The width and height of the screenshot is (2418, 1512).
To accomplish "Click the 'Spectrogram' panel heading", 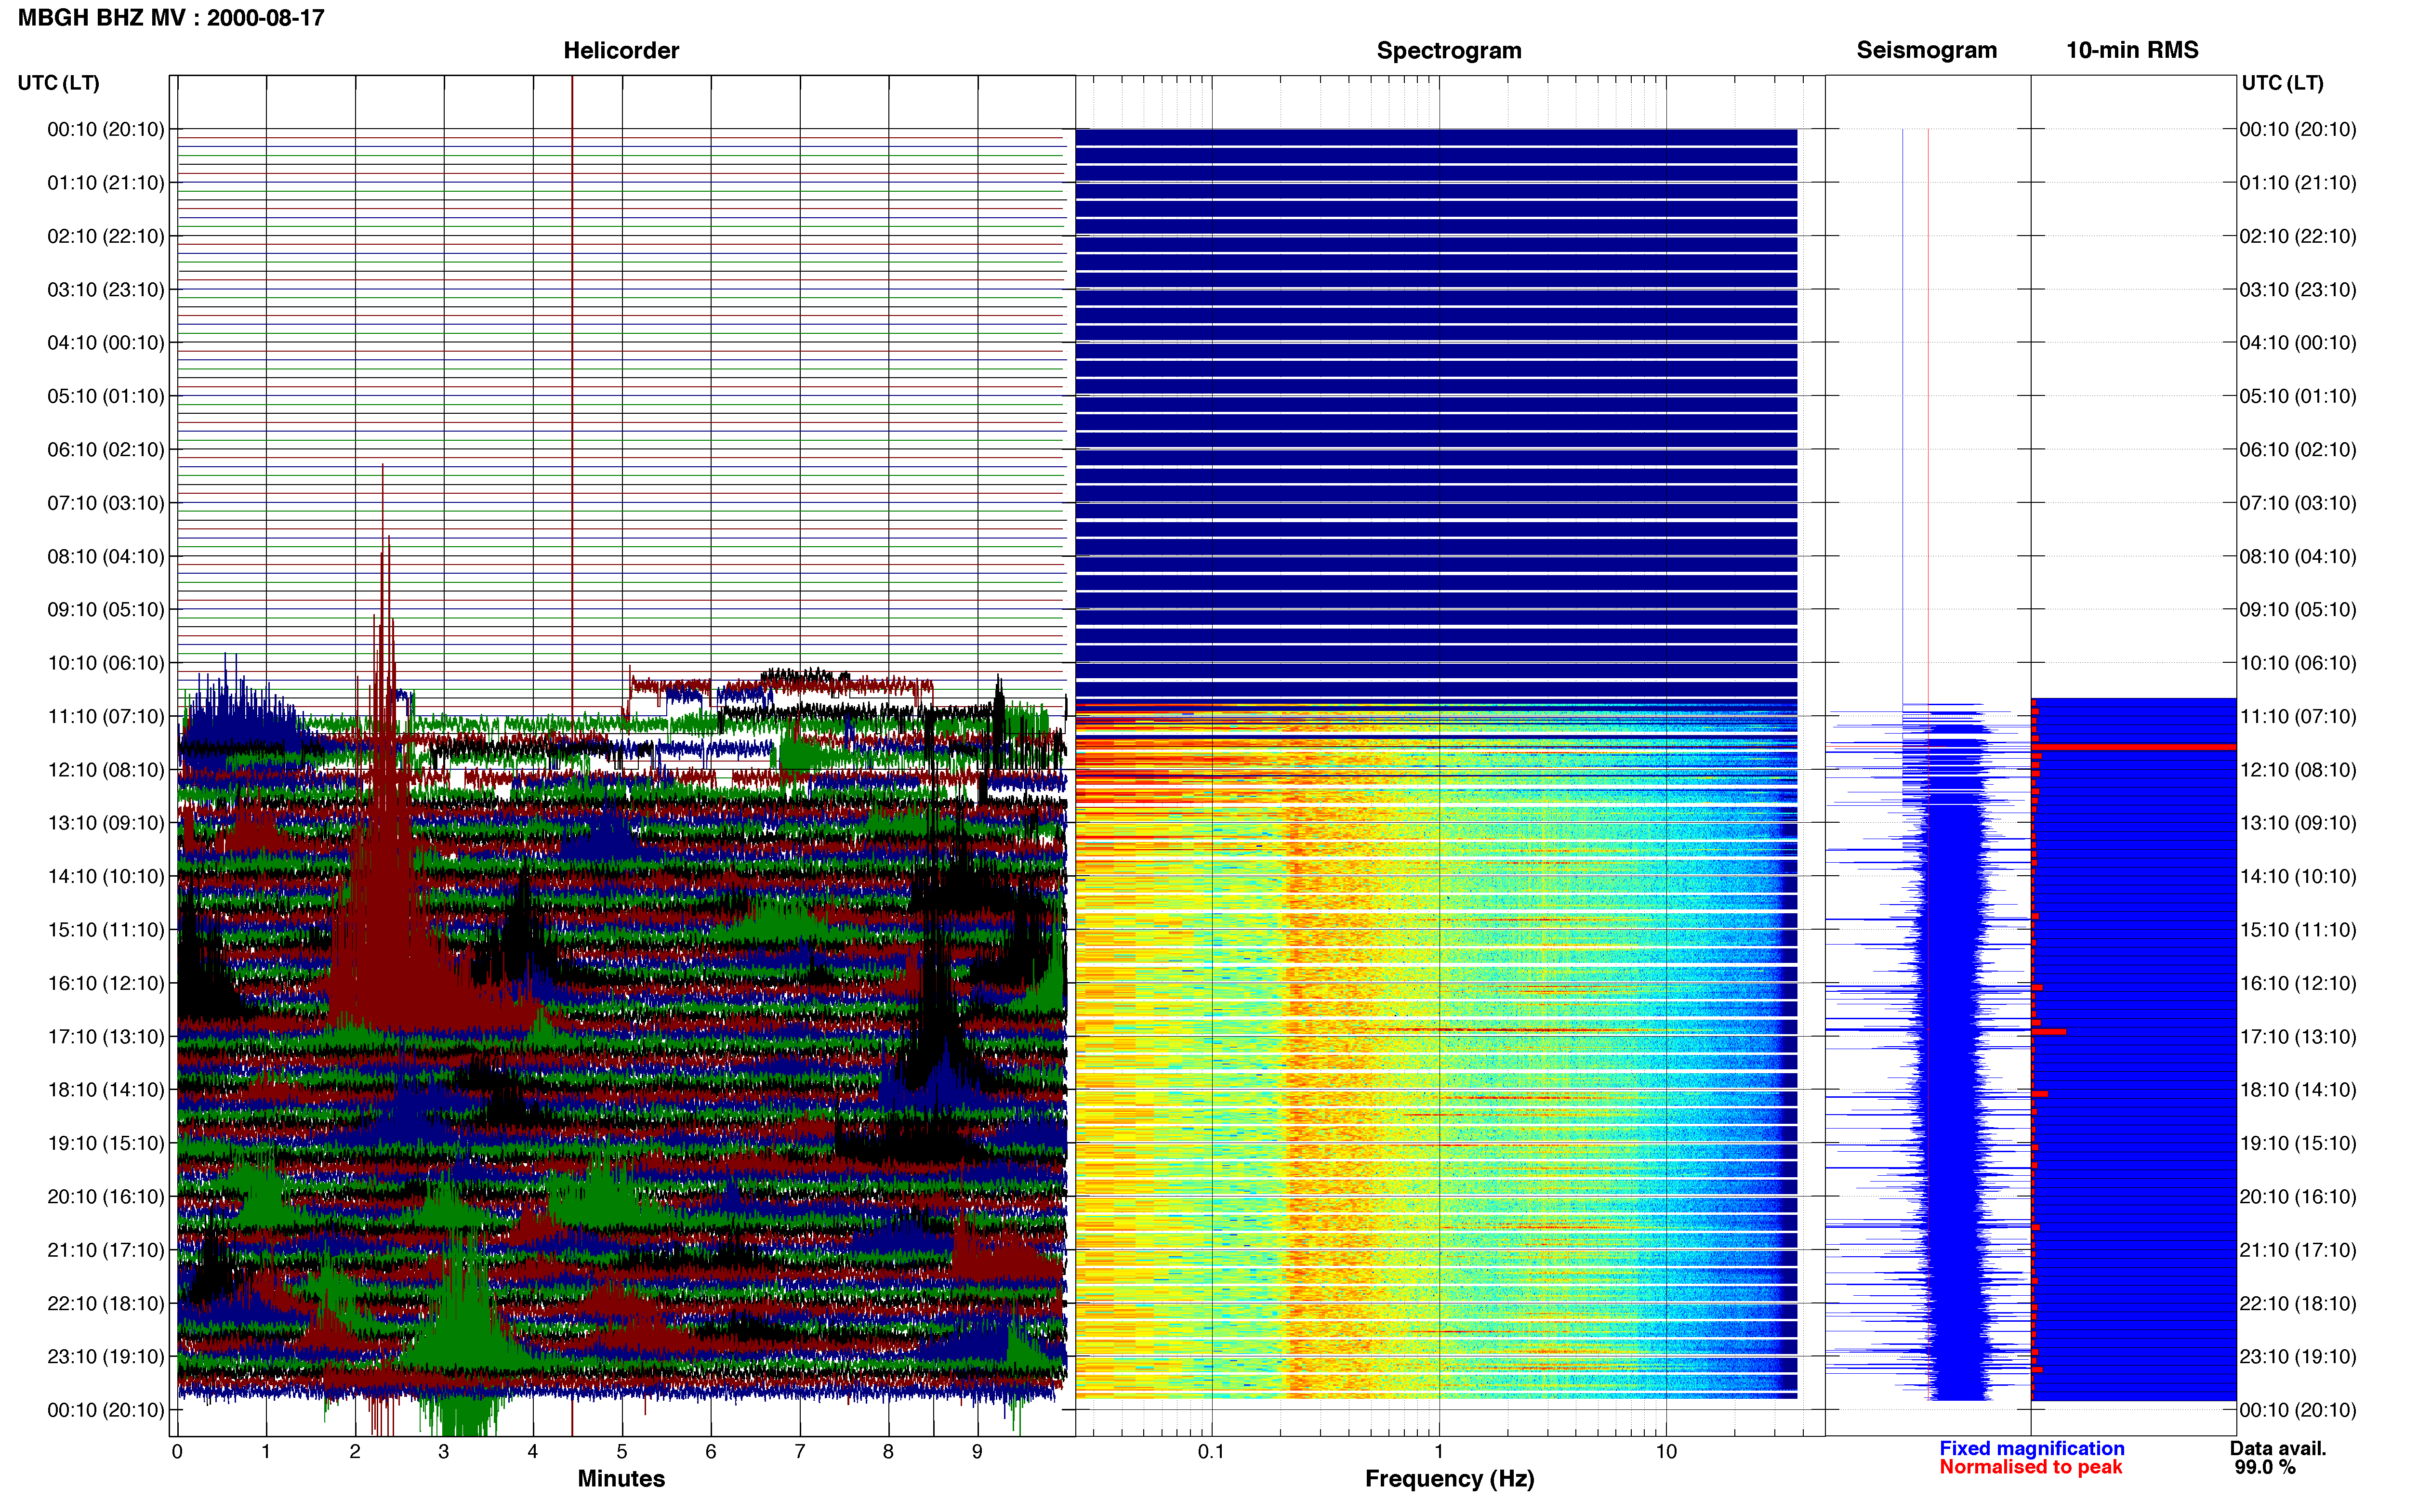I will point(1449,50).
